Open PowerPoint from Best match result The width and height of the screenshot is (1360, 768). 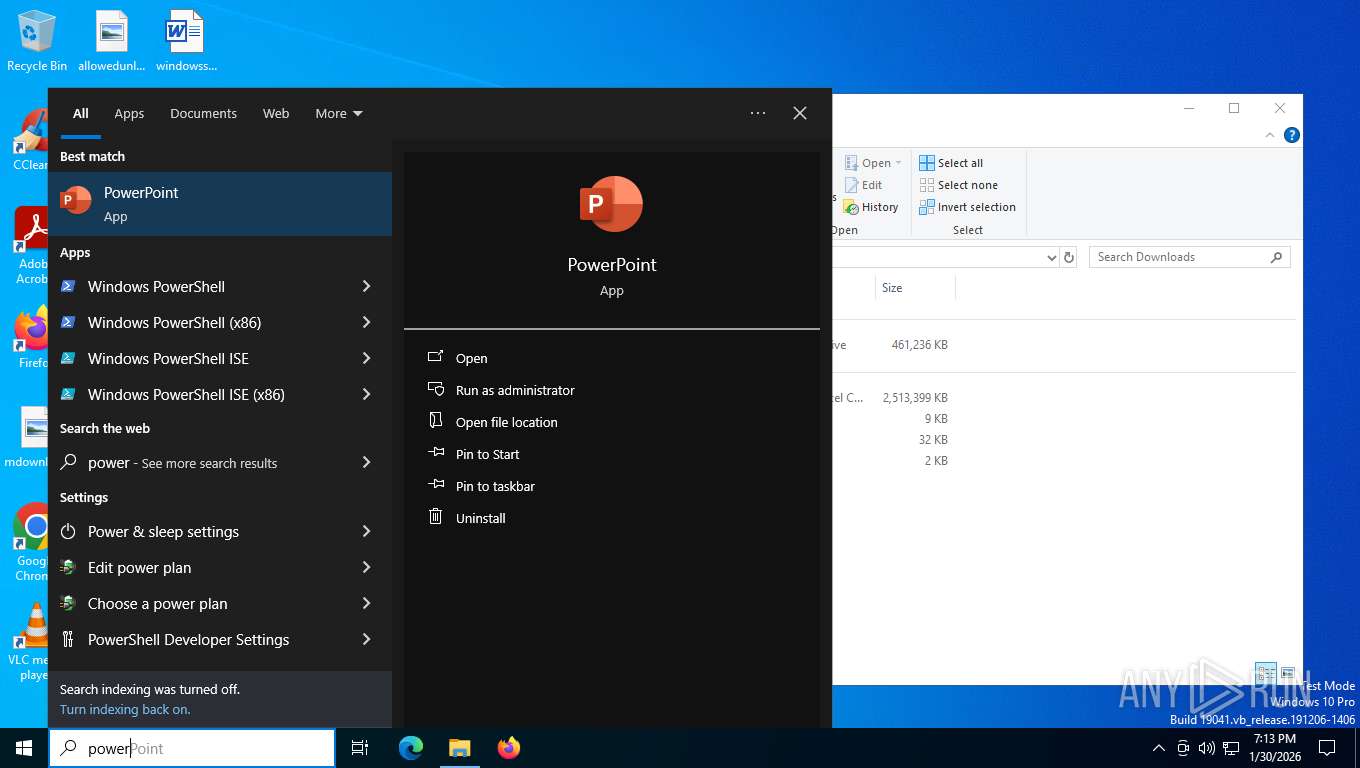(x=220, y=204)
